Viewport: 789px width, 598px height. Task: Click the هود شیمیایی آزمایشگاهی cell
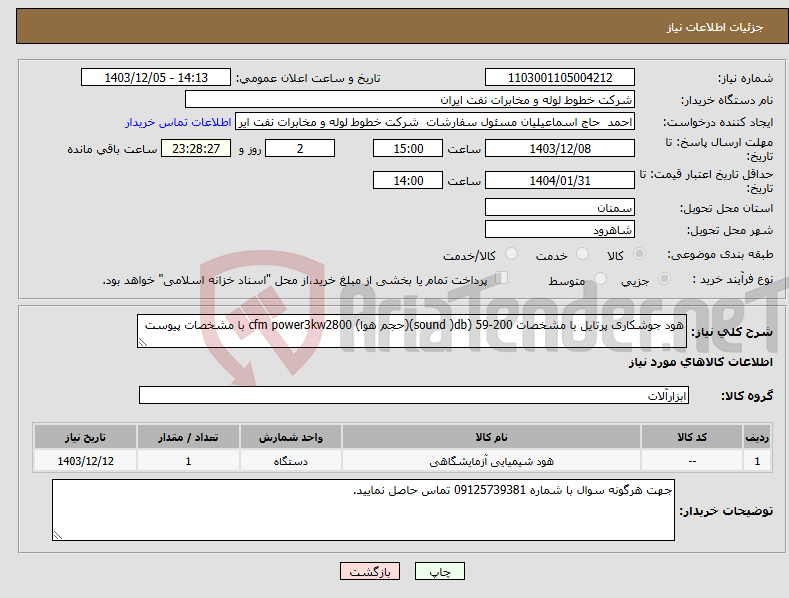point(491,461)
